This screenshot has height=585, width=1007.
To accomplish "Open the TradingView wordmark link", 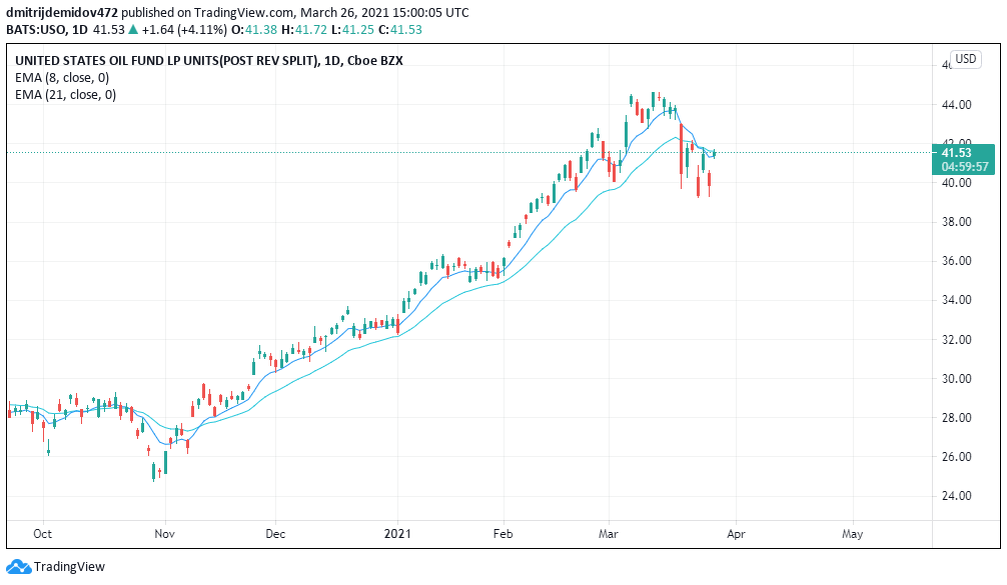I will [x=69, y=566].
